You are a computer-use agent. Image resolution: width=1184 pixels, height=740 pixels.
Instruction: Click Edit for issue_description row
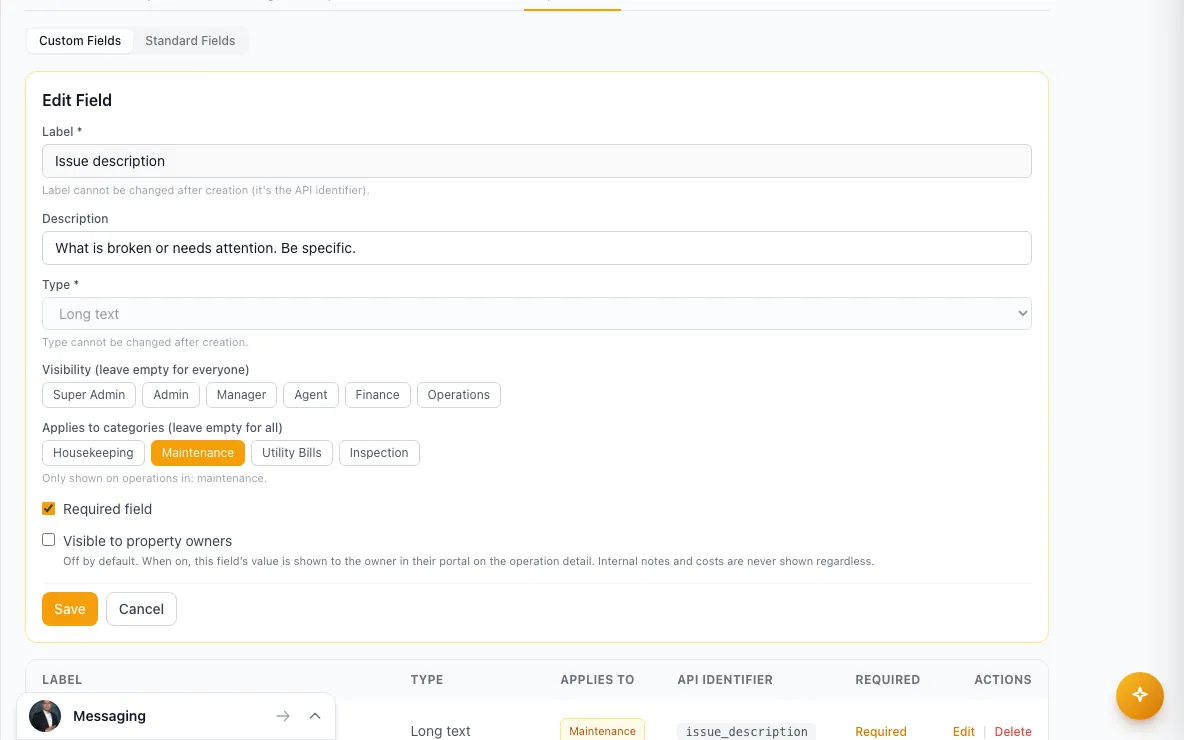[964, 731]
